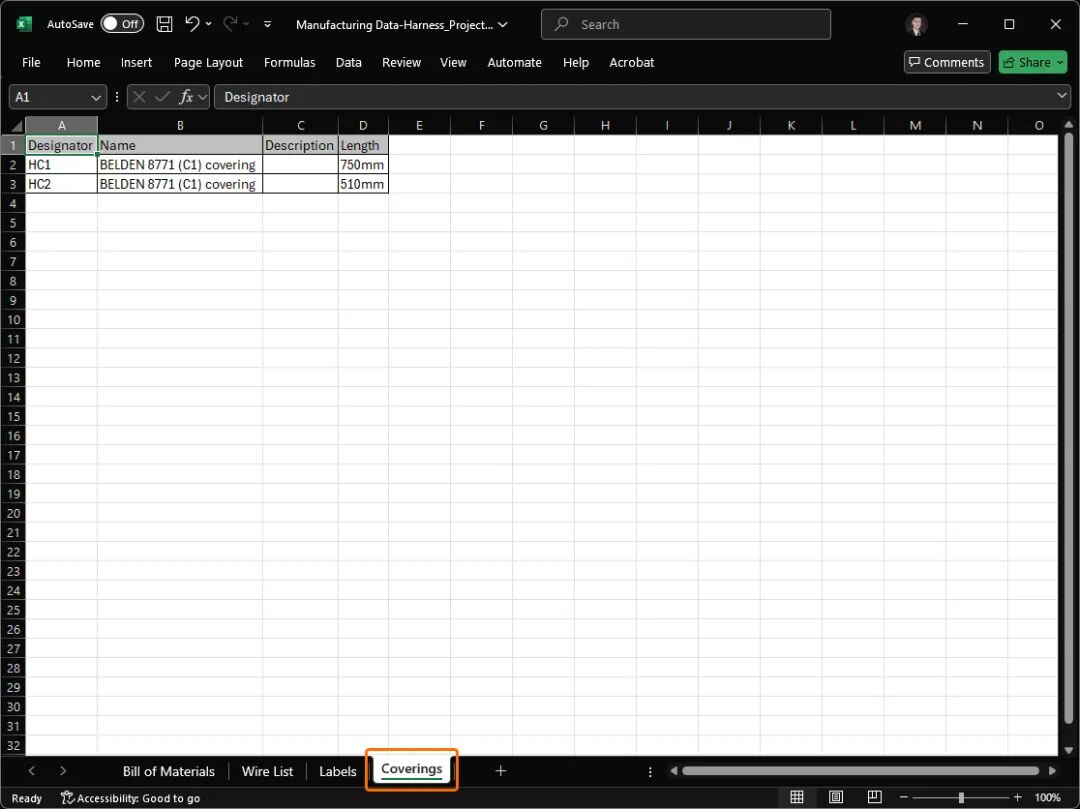This screenshot has width=1080, height=809.
Task: Click the zoom level slider
Action: pyautogui.click(x=960, y=797)
